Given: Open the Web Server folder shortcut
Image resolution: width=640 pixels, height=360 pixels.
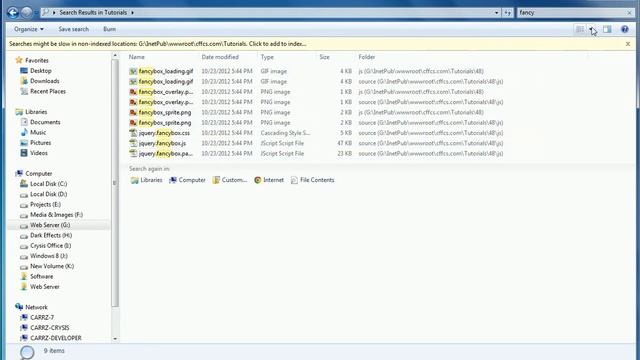Looking at the screenshot, I should pos(44,287).
